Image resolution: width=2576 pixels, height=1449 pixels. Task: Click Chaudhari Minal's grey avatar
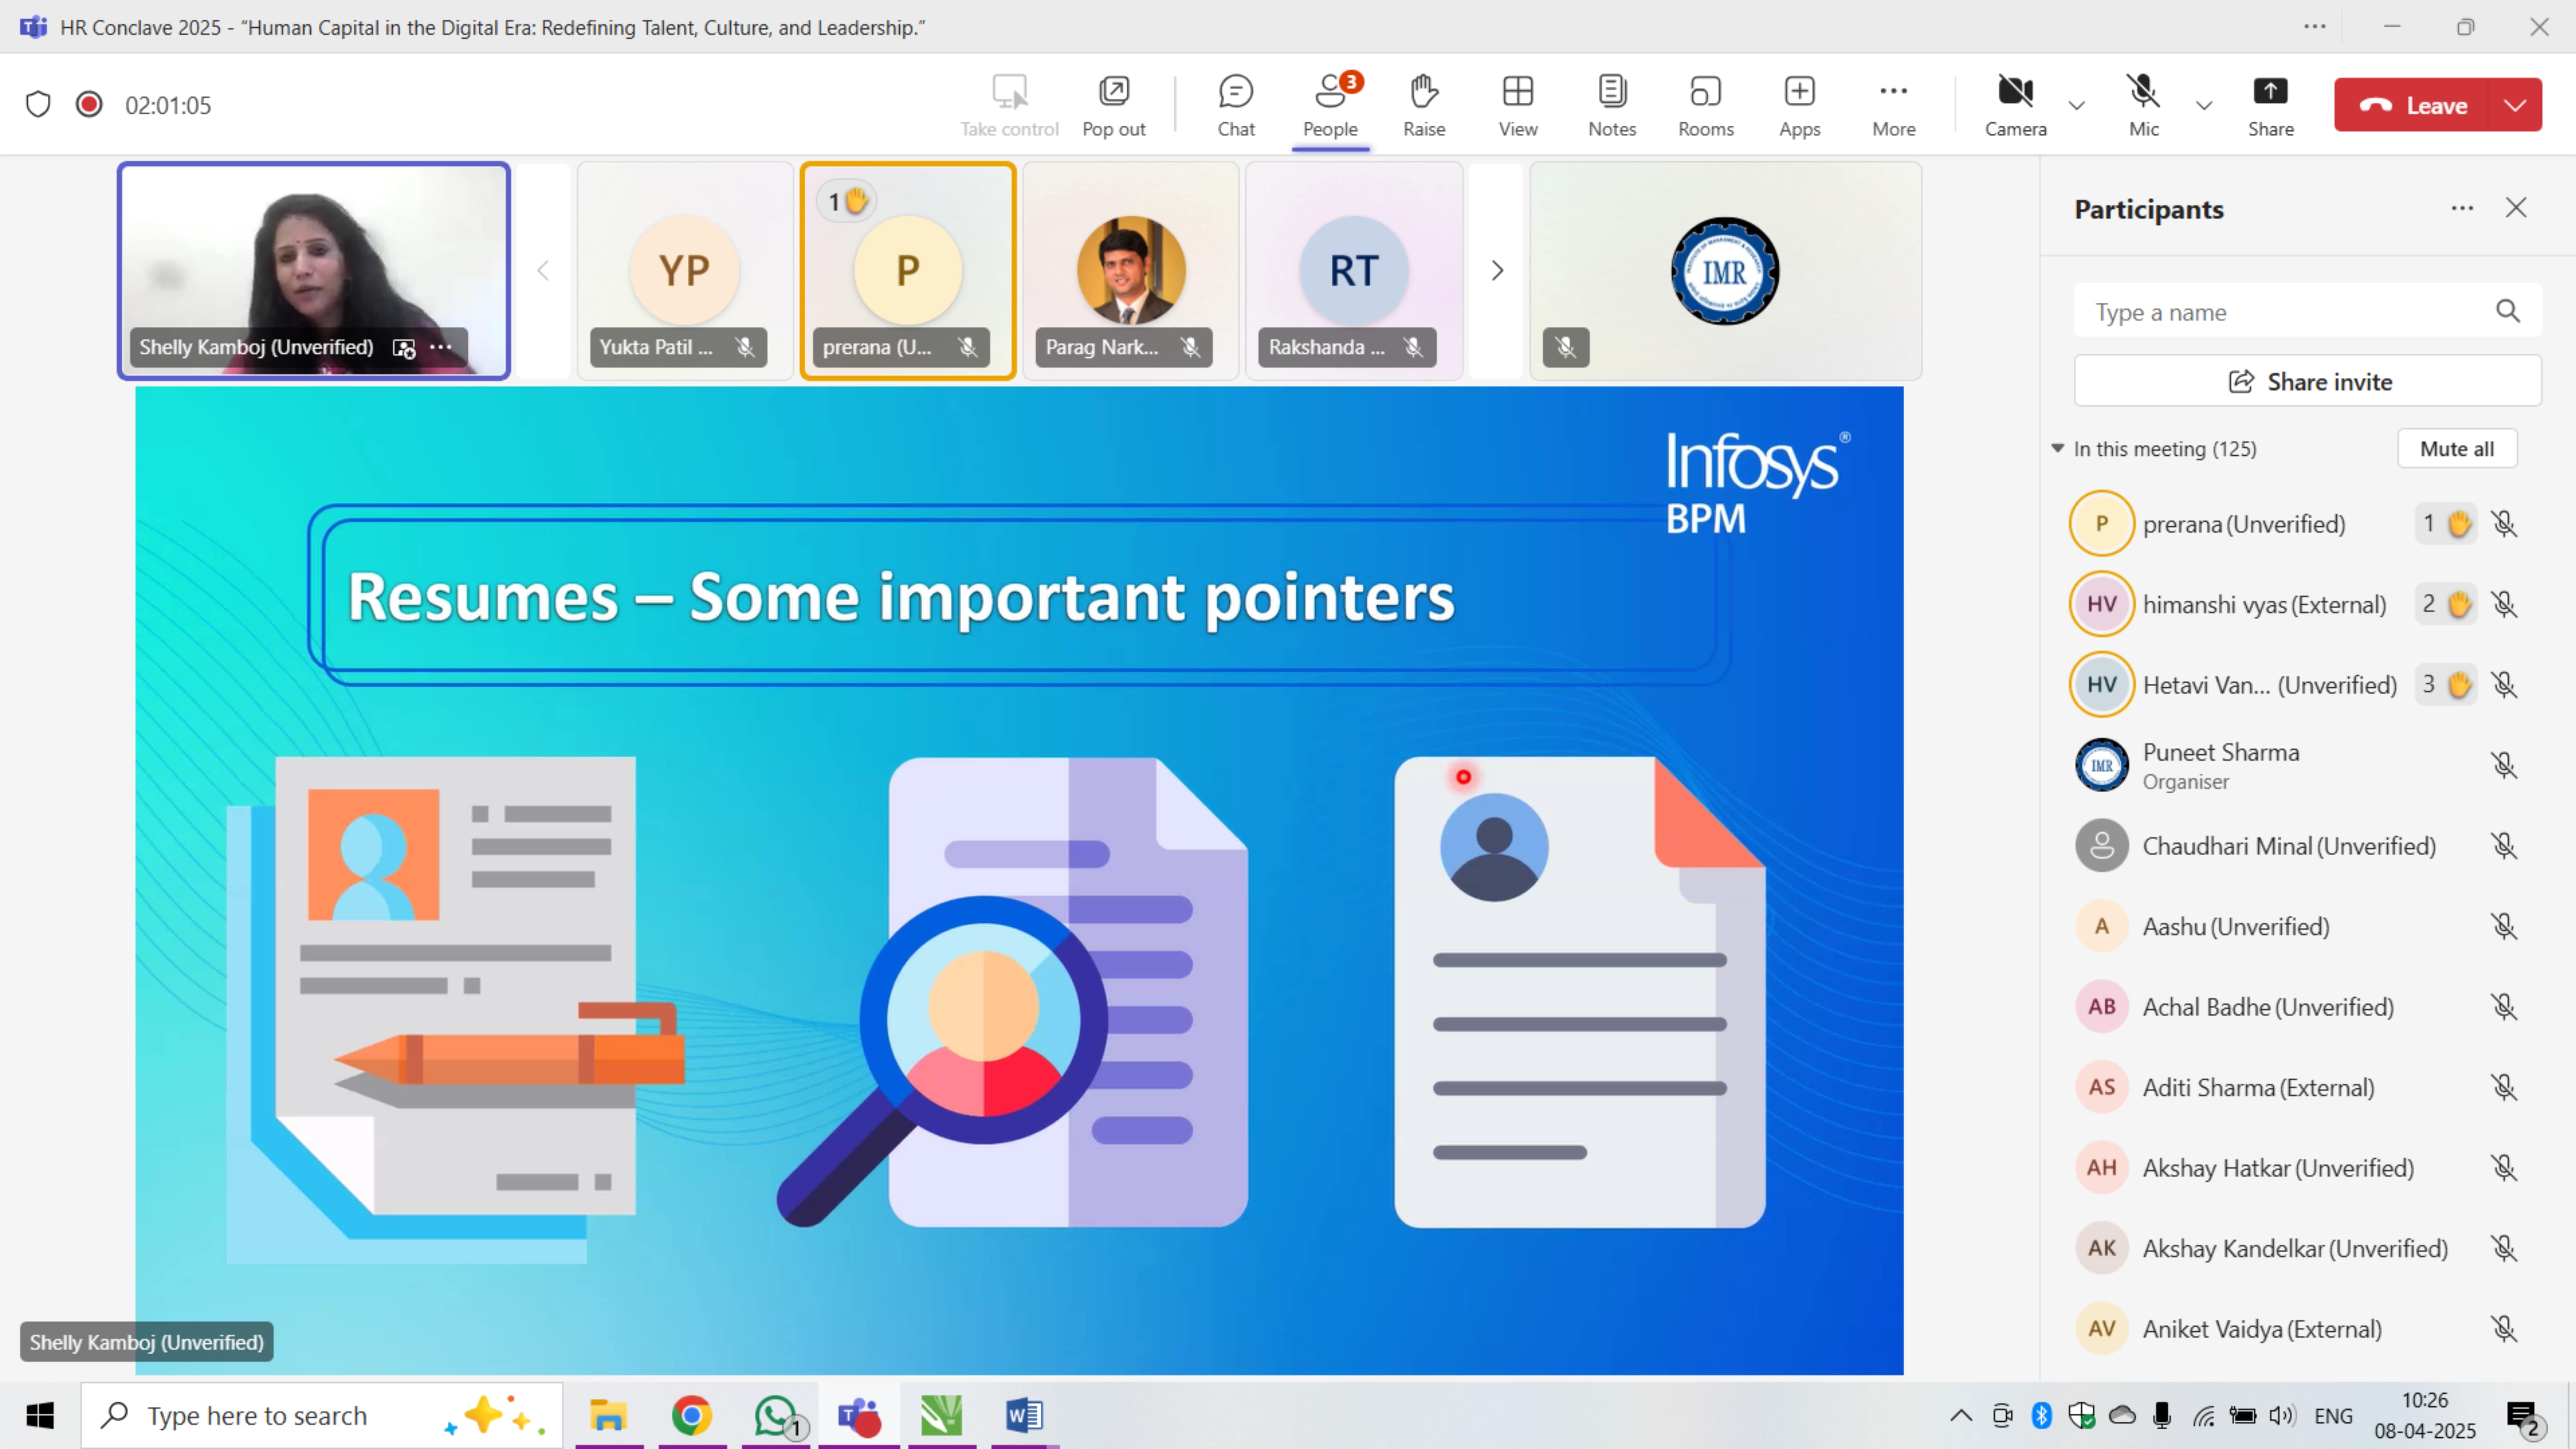click(2102, 846)
